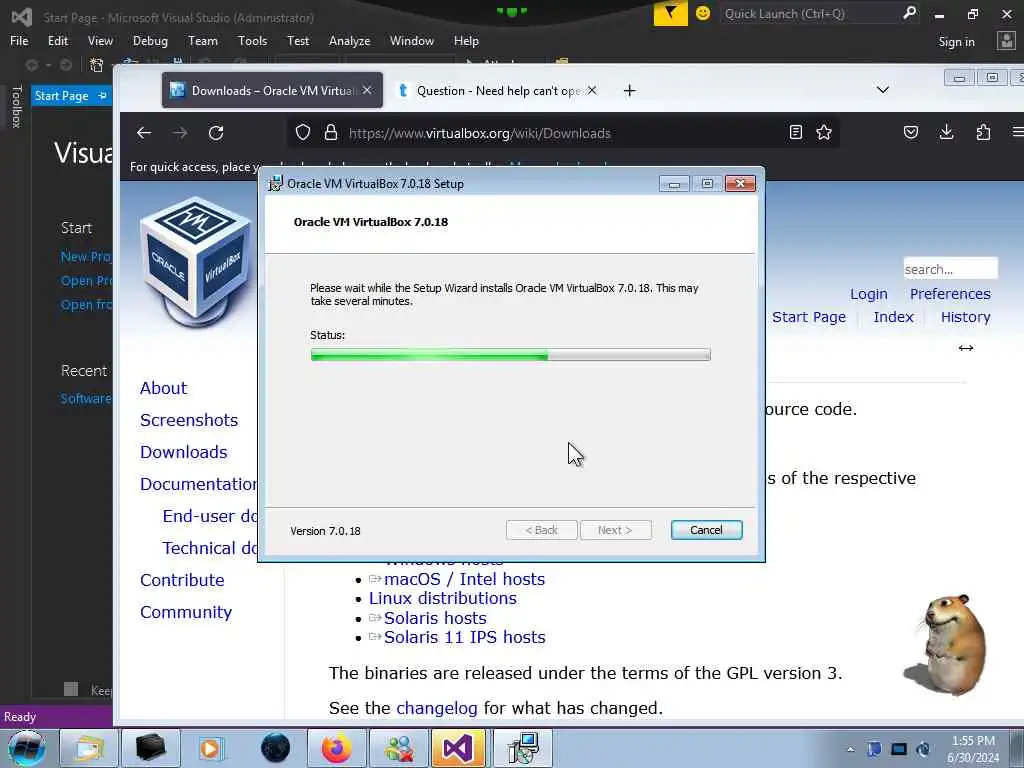Image resolution: width=1024 pixels, height=768 pixels.
Task: Open Visual Studio Help menu
Action: pos(466,40)
